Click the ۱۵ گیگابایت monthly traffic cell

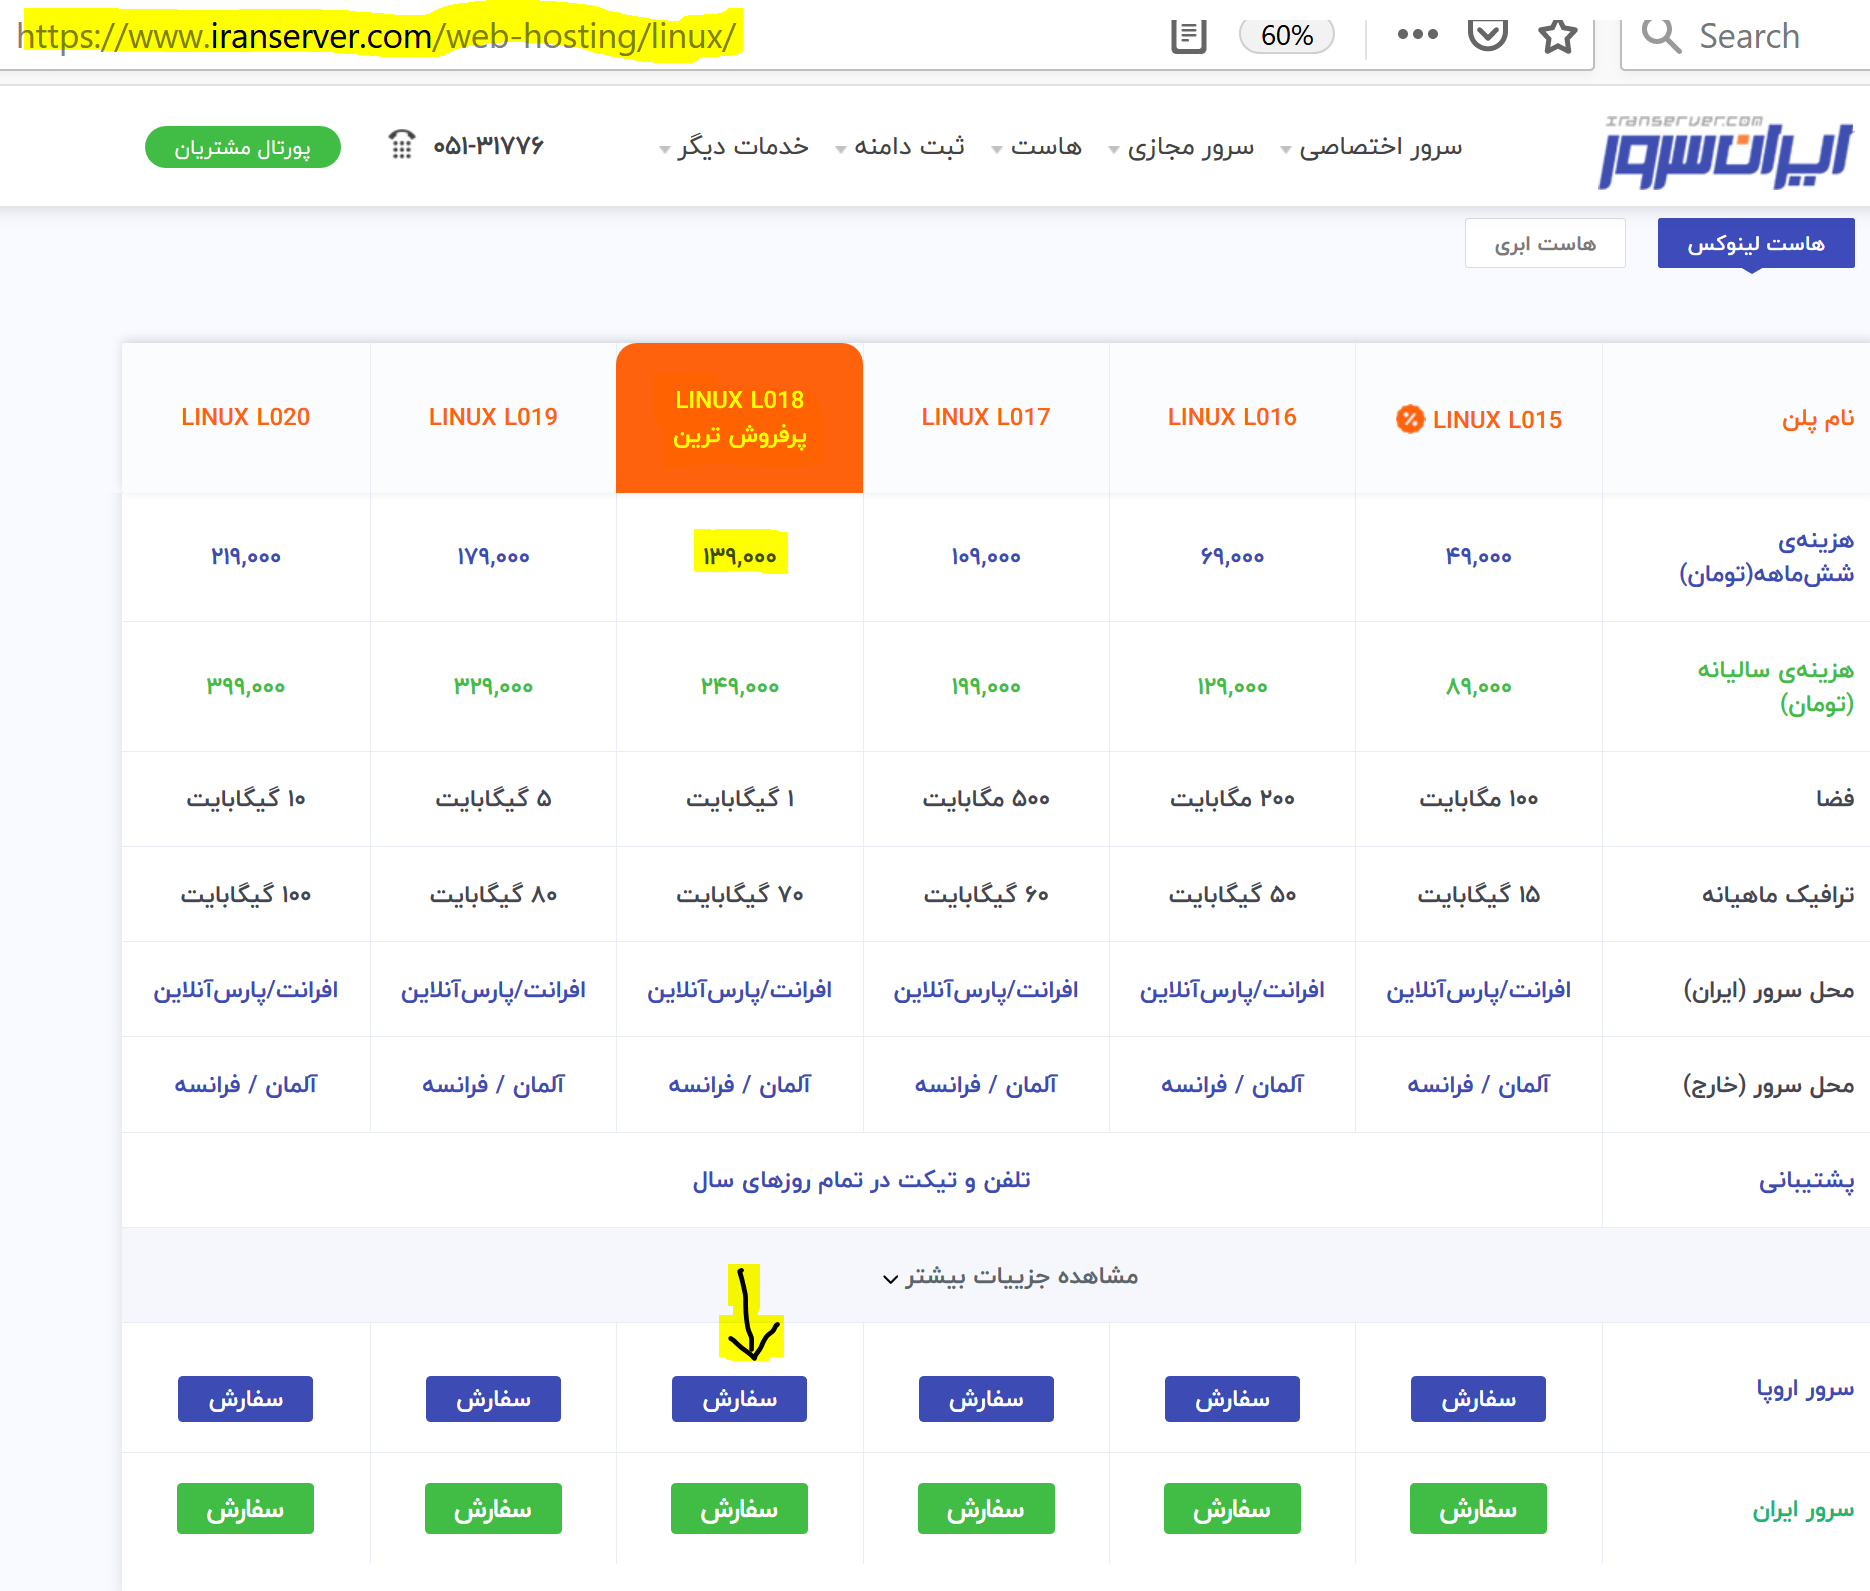coord(1478,894)
